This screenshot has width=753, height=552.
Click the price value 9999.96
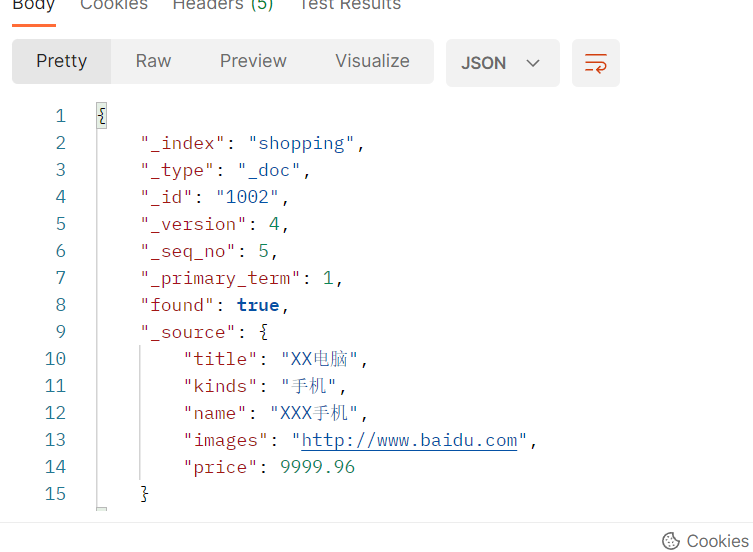(317, 467)
